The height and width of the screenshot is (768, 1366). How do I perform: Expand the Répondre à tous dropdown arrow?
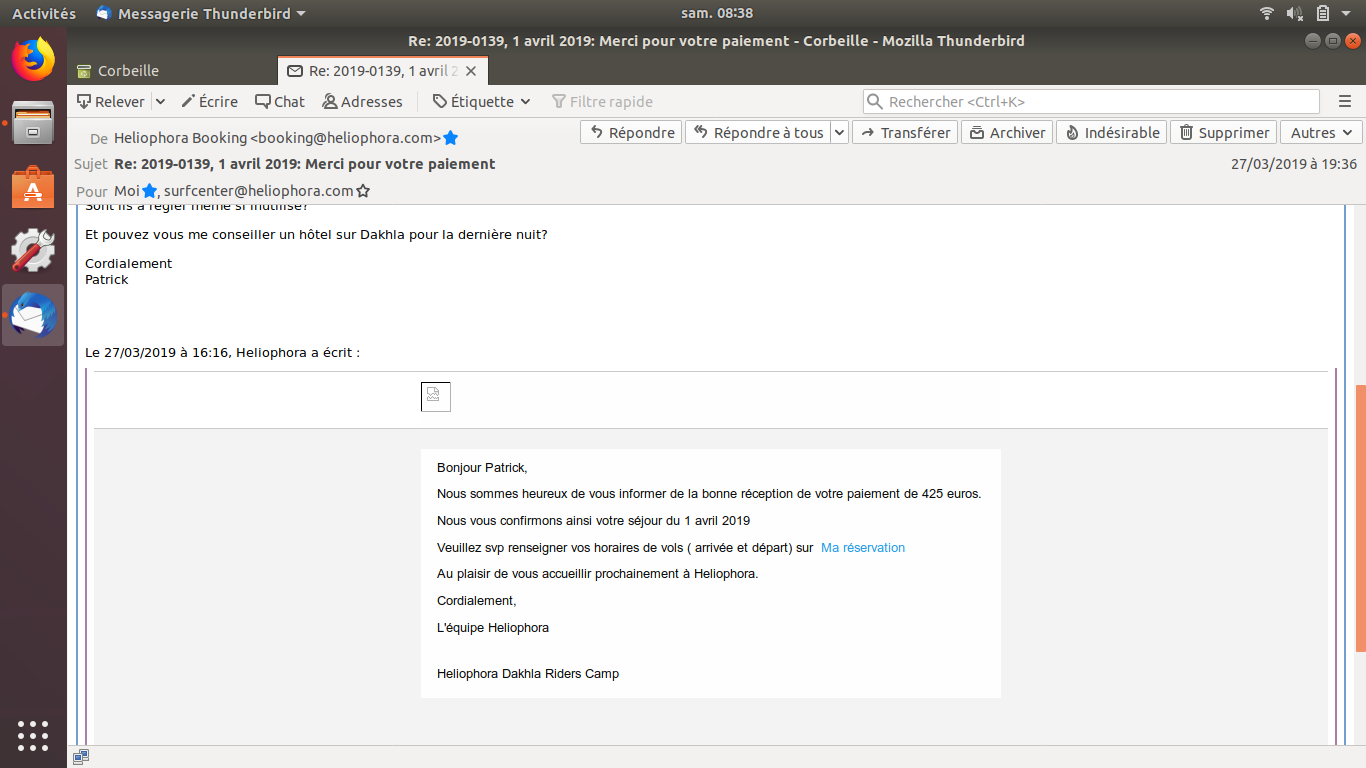840,132
